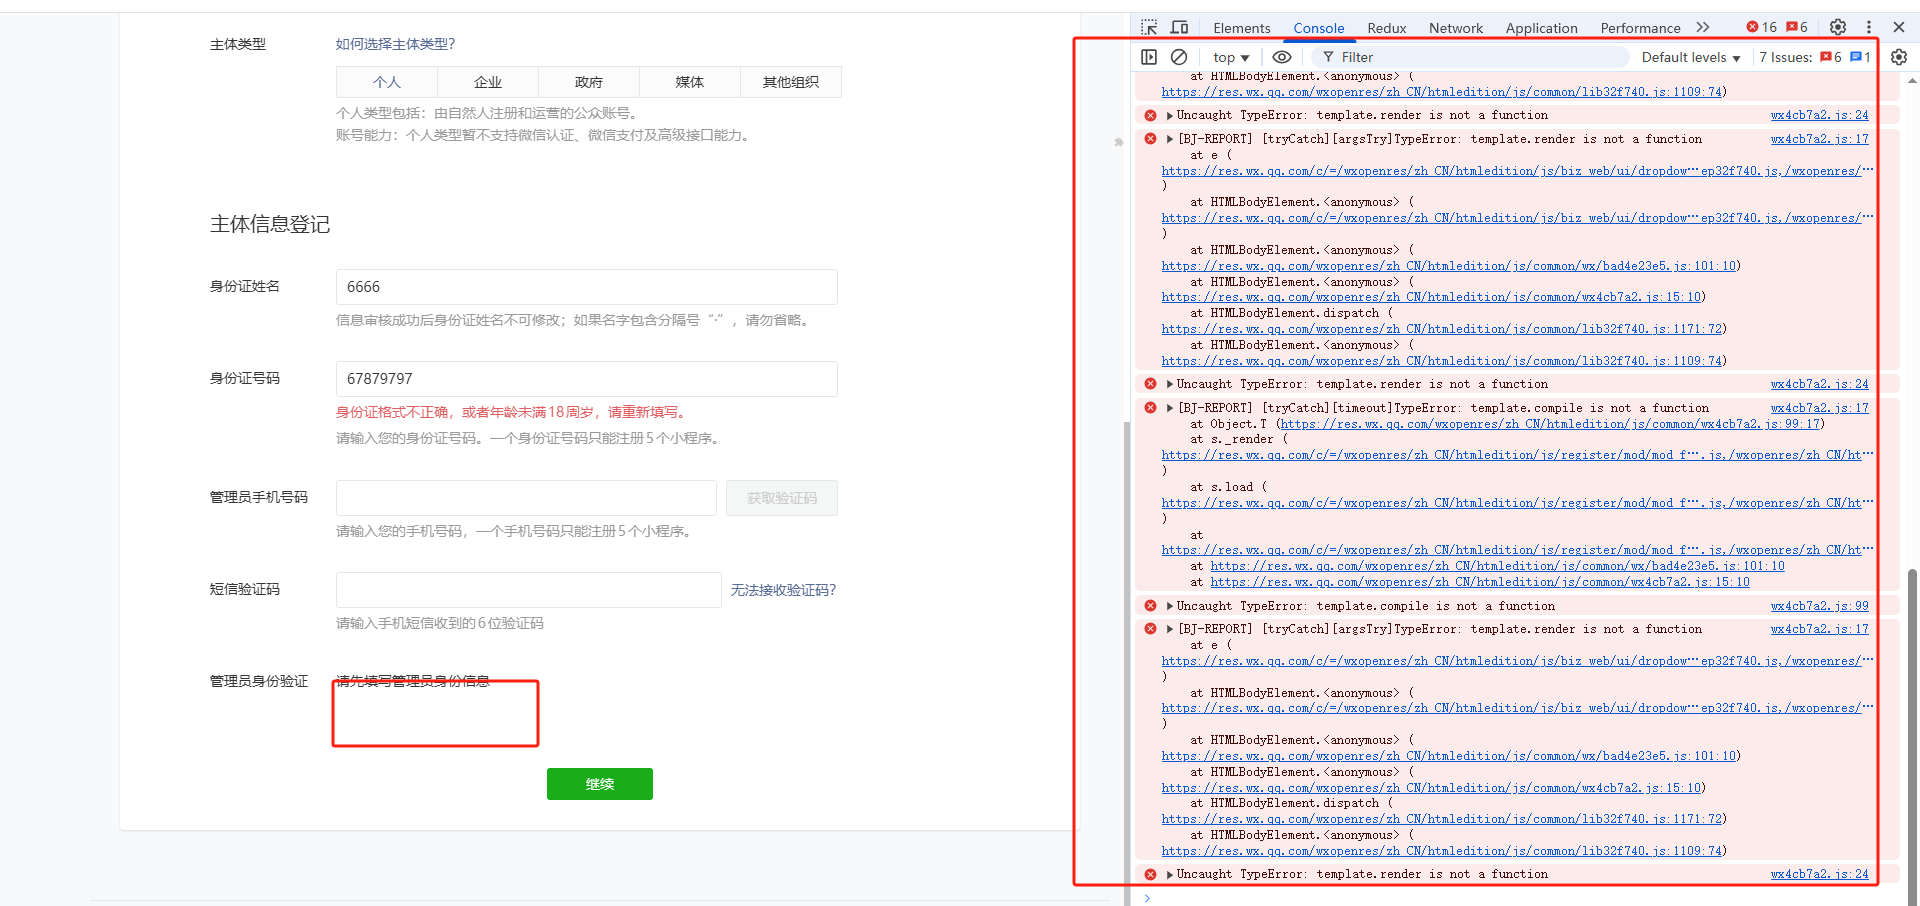Click the error icon beside the '[tryCatch][timeout]' entry

1150,408
